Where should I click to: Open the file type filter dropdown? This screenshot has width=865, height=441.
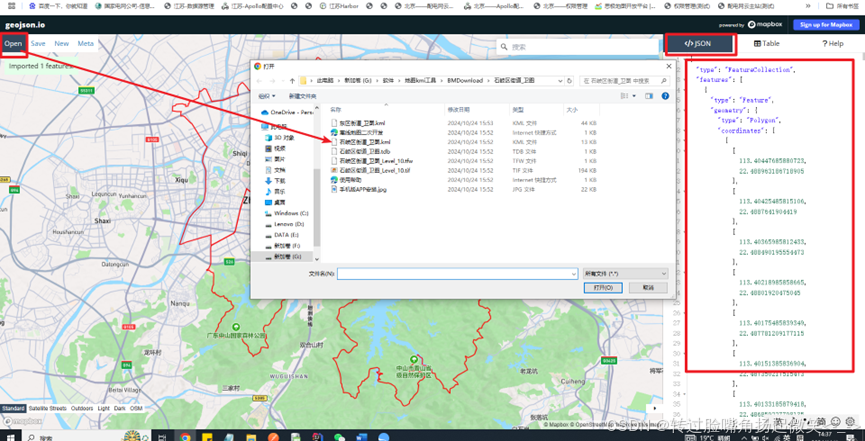[626, 274]
